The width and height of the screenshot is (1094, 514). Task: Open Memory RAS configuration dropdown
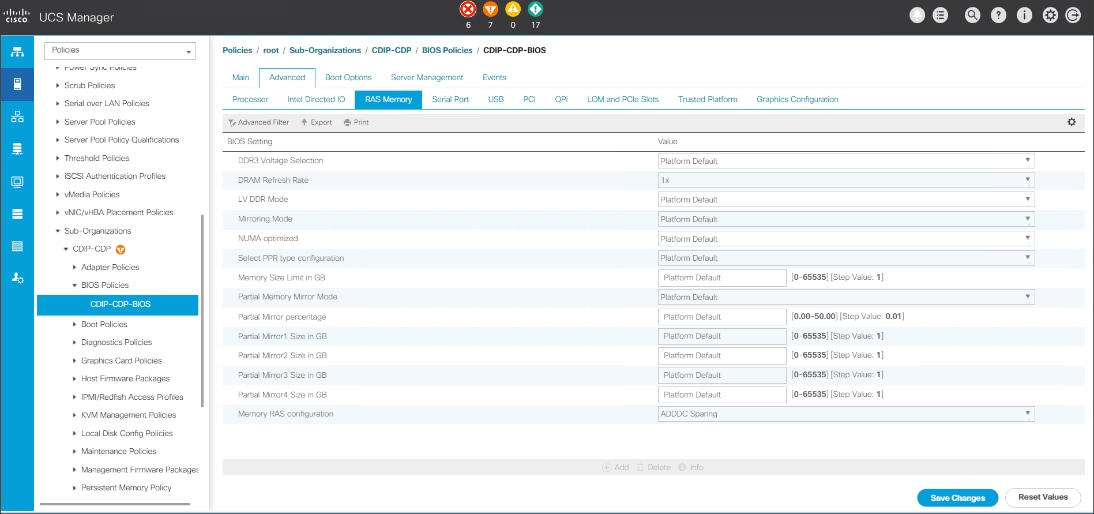click(x=846, y=414)
